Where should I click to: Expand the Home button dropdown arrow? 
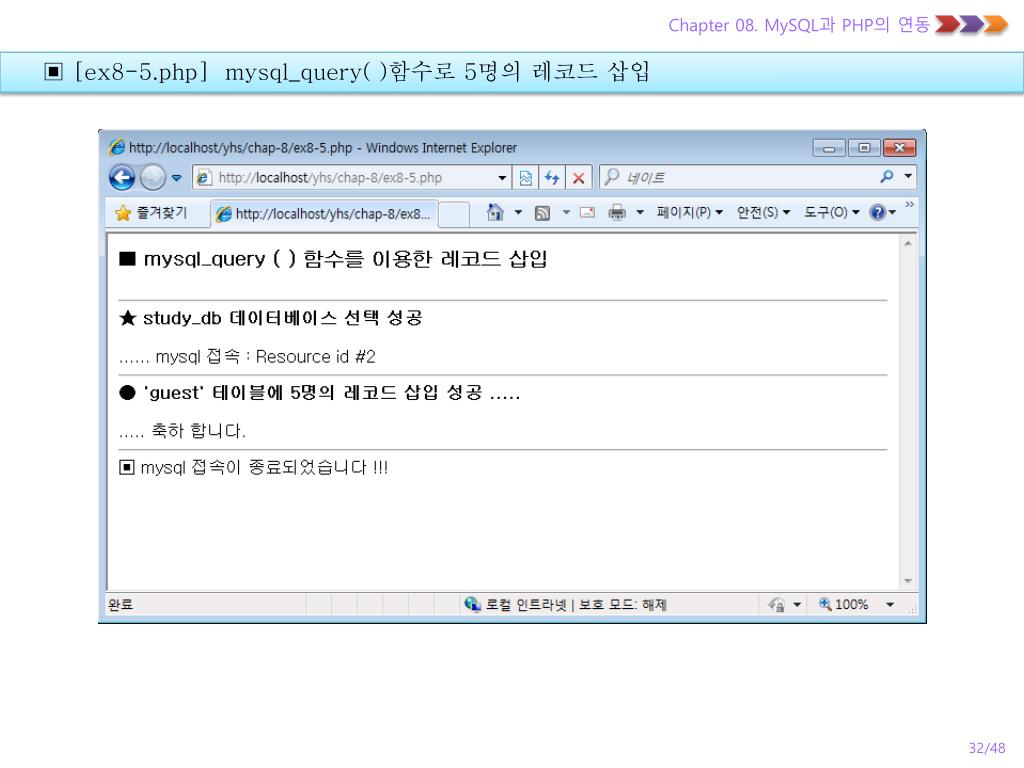[x=519, y=212]
